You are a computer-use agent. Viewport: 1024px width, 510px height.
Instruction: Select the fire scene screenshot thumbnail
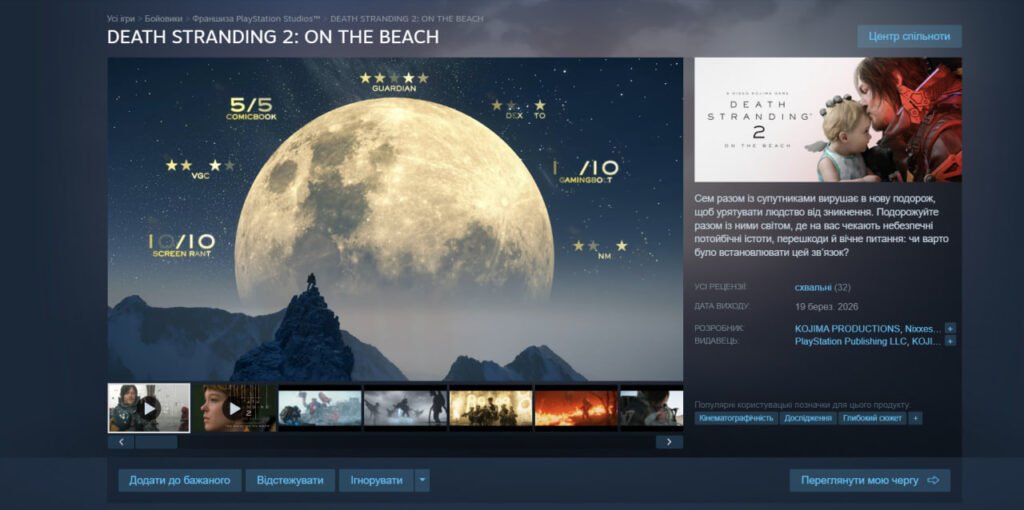[575, 408]
